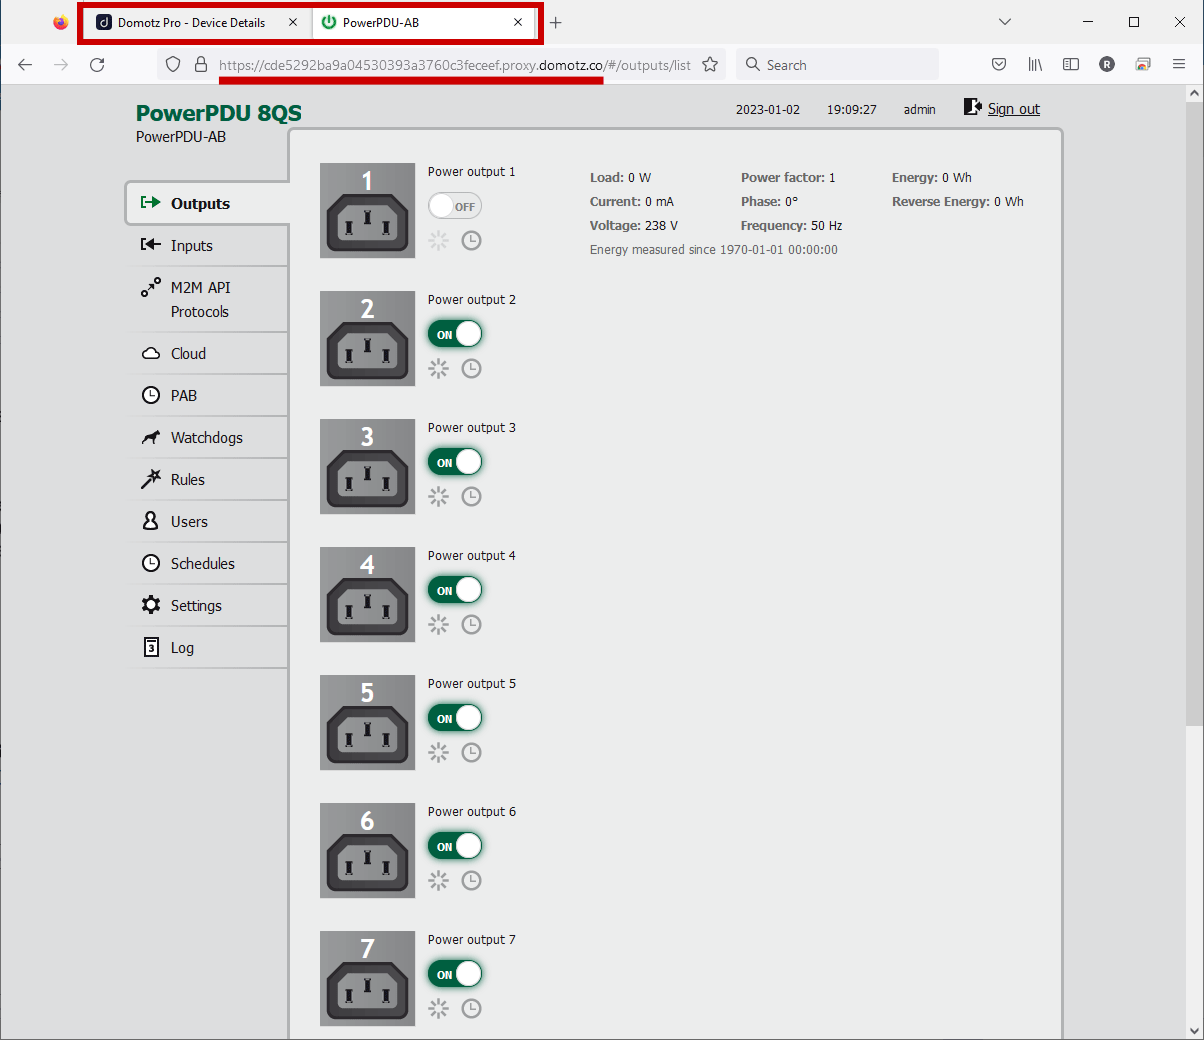
Task: Open a new browser tab
Action: pos(556,22)
